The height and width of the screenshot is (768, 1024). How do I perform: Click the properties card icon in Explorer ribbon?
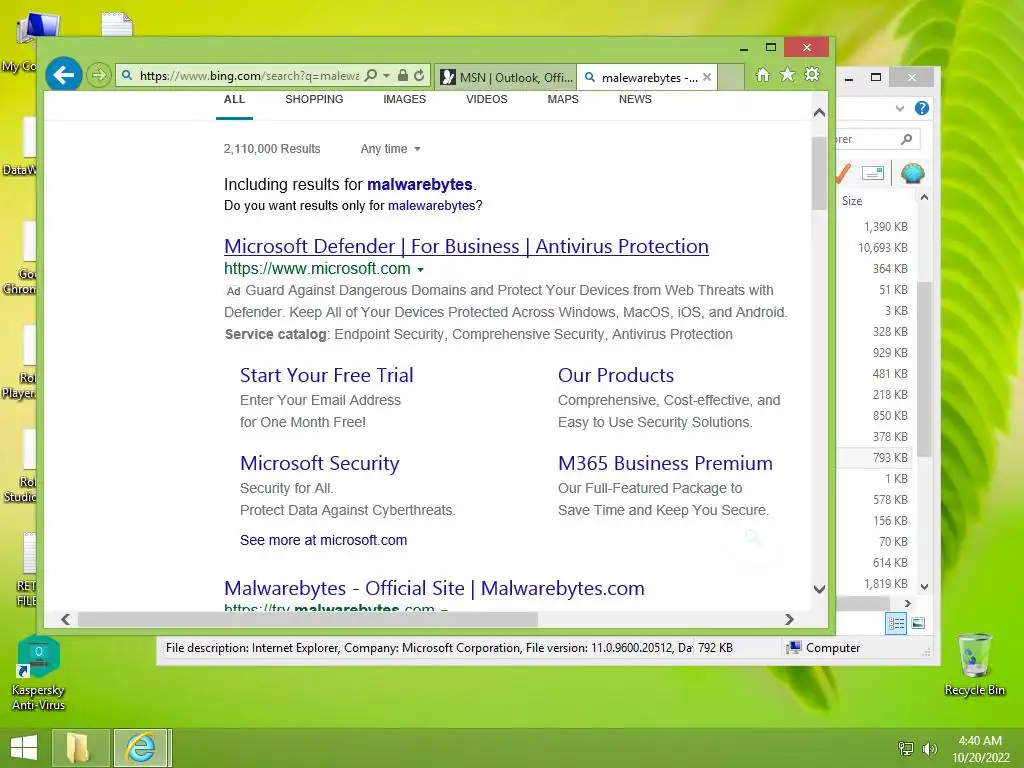pyautogui.click(x=873, y=173)
